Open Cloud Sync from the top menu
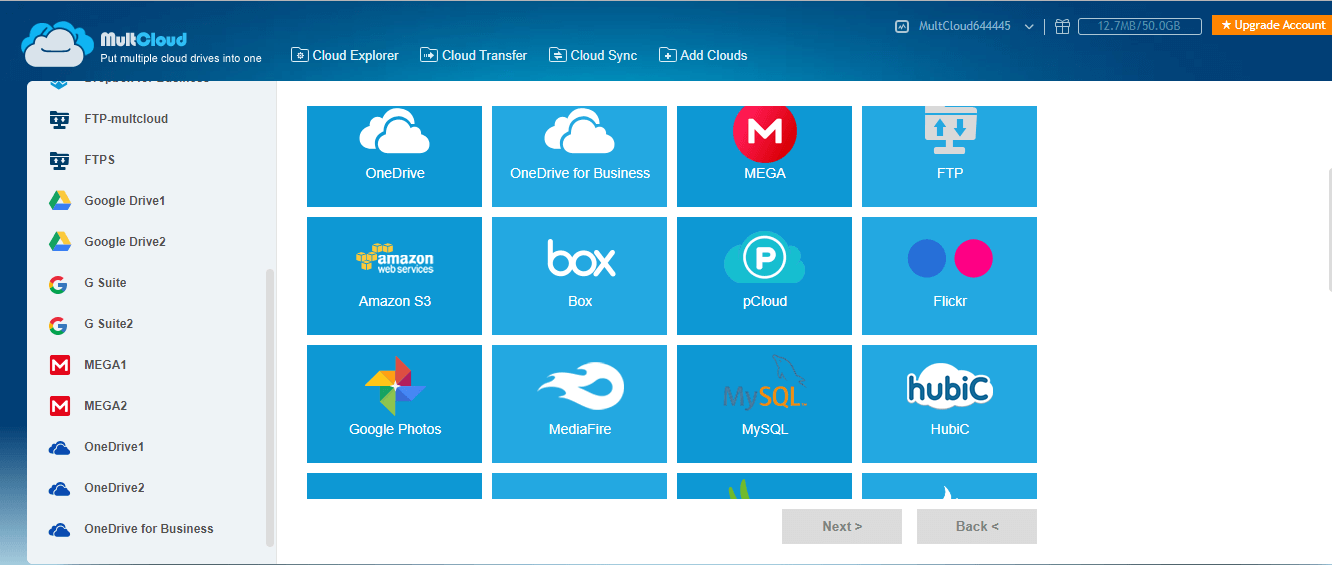Screen dimensions: 1332x565 593,56
